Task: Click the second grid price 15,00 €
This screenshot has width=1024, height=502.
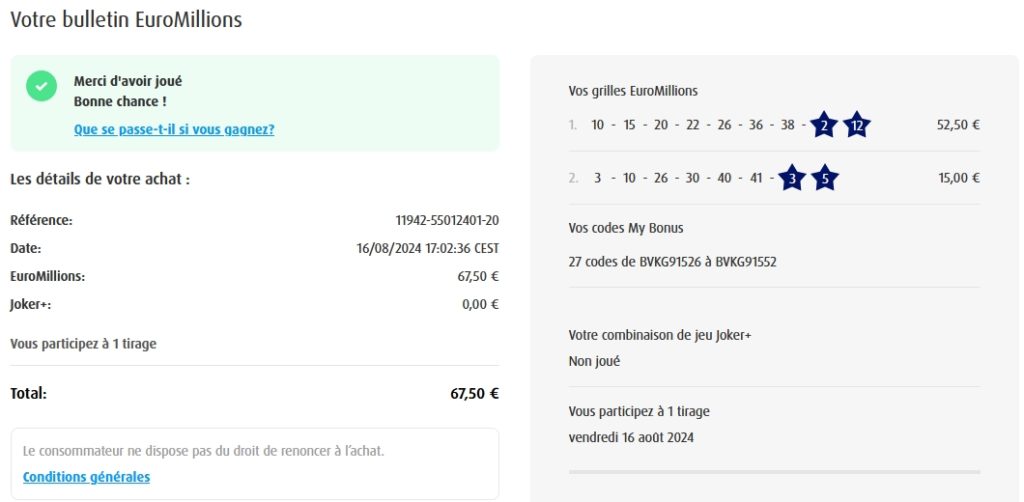Action: [x=958, y=178]
